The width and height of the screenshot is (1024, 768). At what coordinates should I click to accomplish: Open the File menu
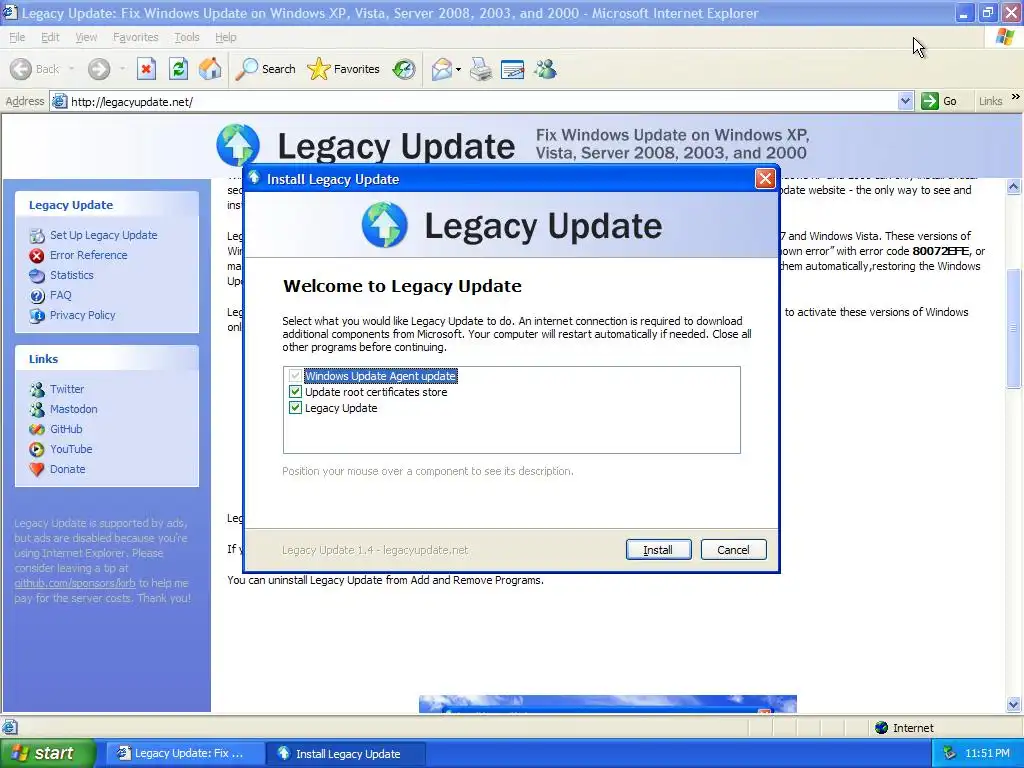(17, 37)
